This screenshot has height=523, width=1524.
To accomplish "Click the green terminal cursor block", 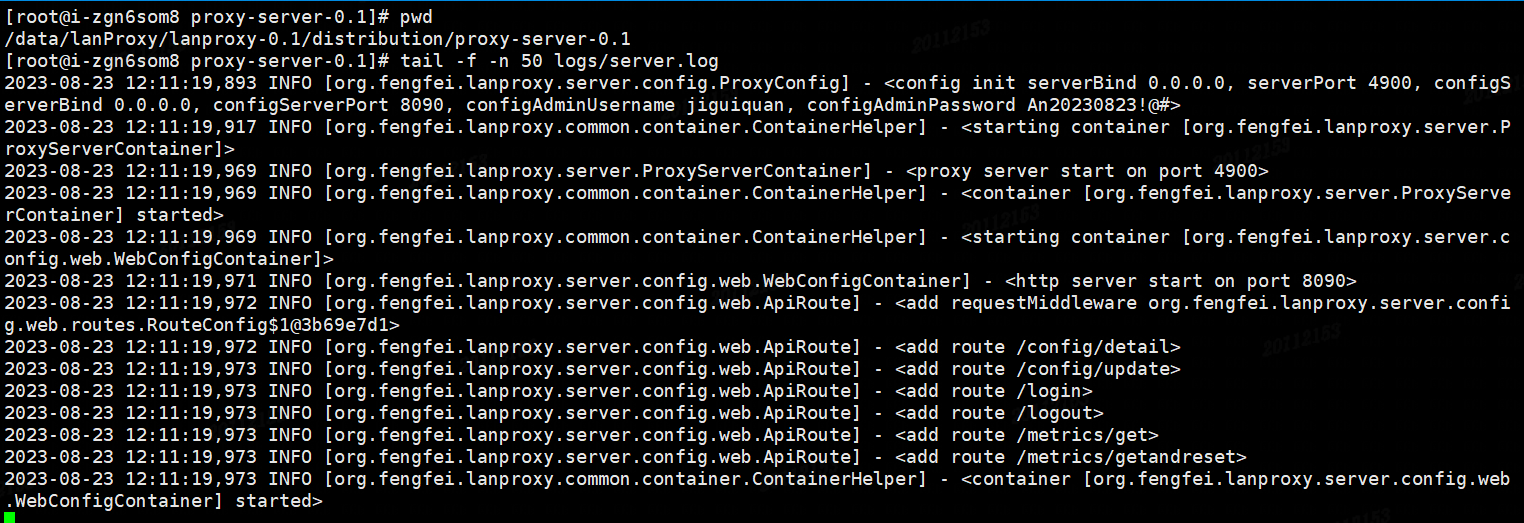I will [10, 517].
